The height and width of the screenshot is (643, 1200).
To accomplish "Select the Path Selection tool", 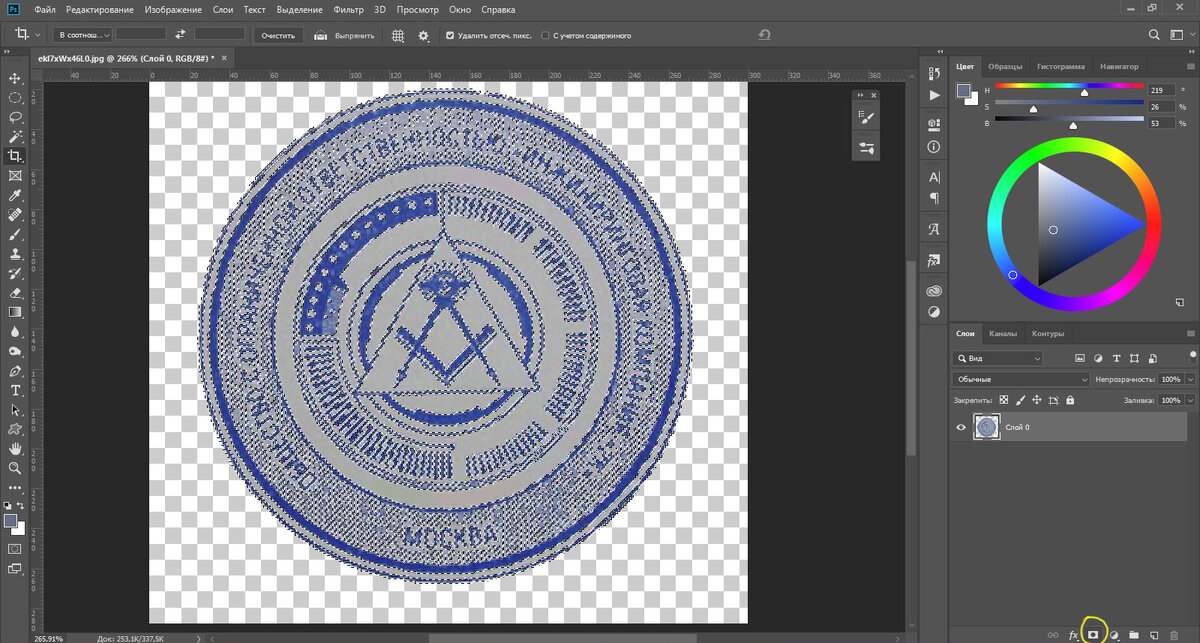I will [x=15, y=409].
